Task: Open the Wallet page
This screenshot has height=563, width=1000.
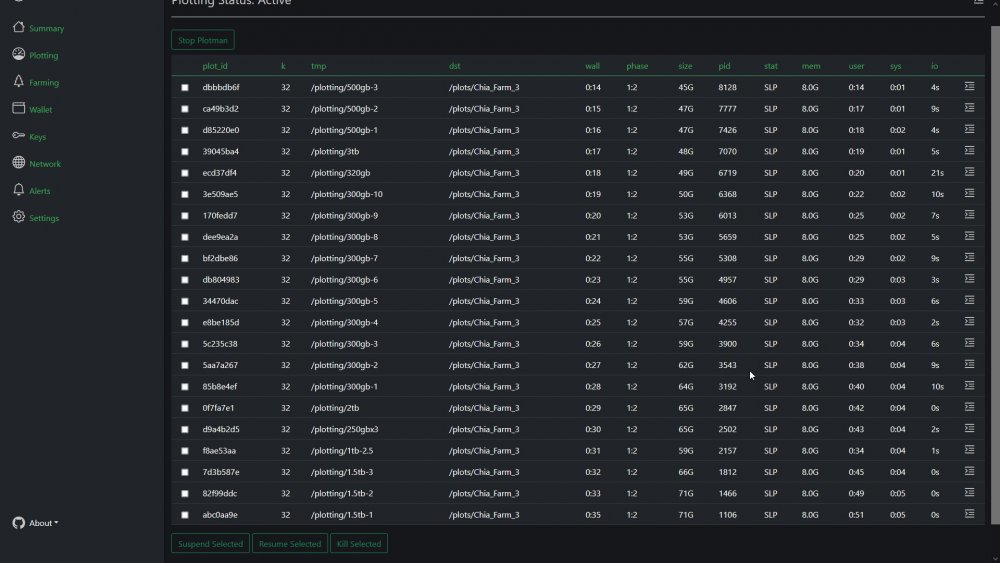Action: [x=41, y=110]
